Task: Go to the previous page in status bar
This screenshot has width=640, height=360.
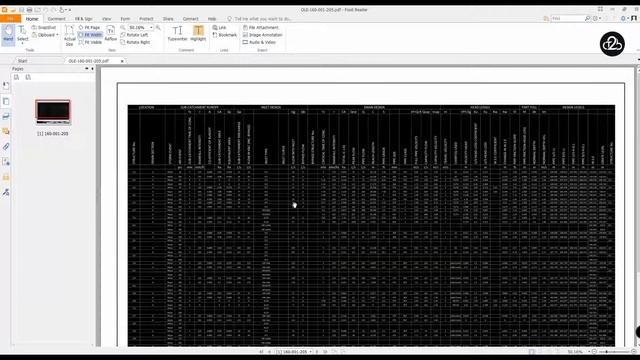Action: pyautogui.click(x=269, y=351)
